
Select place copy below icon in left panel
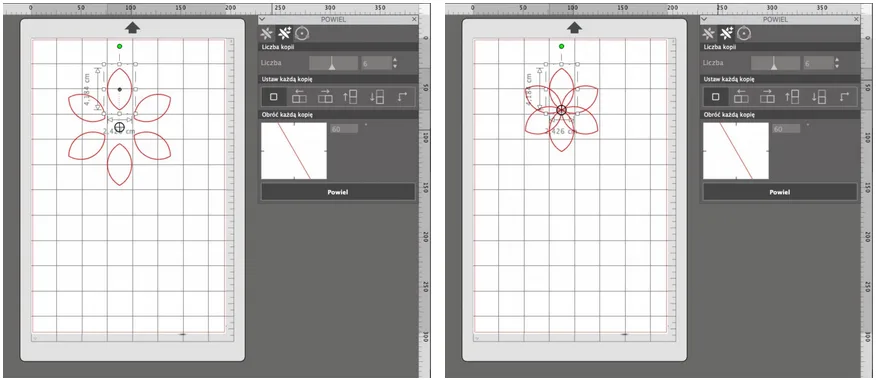[377, 97]
